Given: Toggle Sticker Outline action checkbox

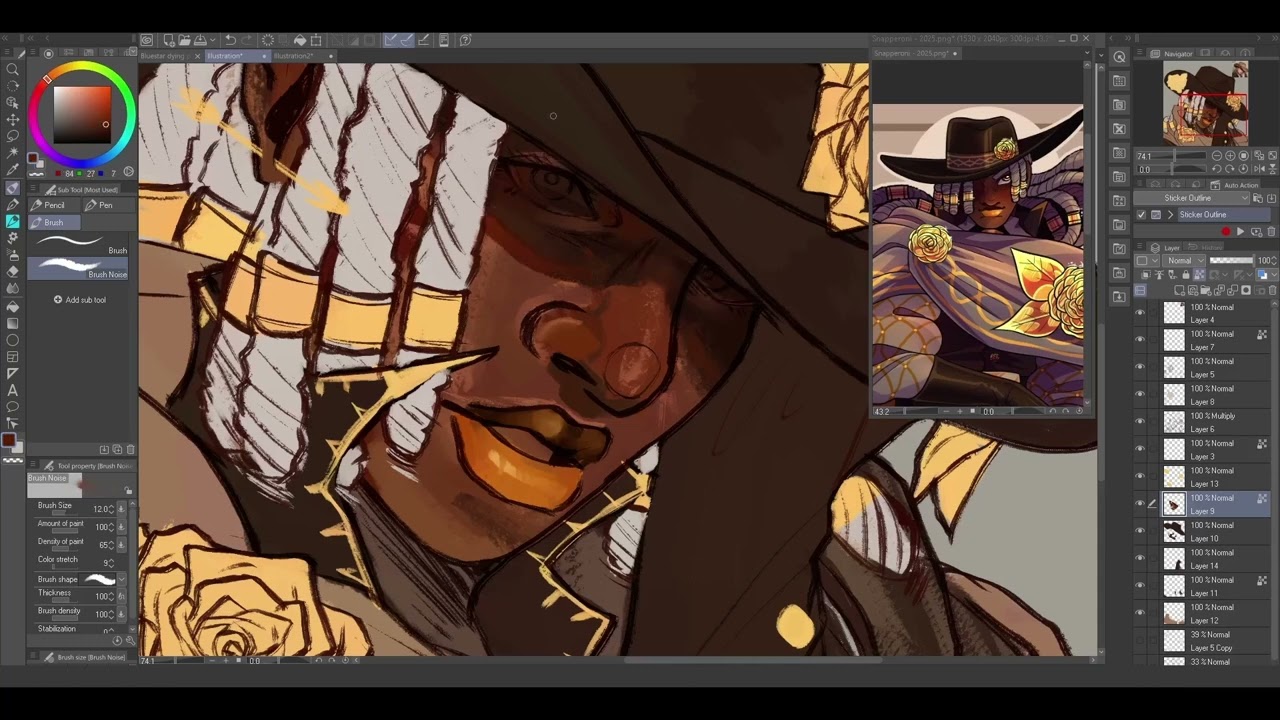Looking at the screenshot, I should (1141, 214).
